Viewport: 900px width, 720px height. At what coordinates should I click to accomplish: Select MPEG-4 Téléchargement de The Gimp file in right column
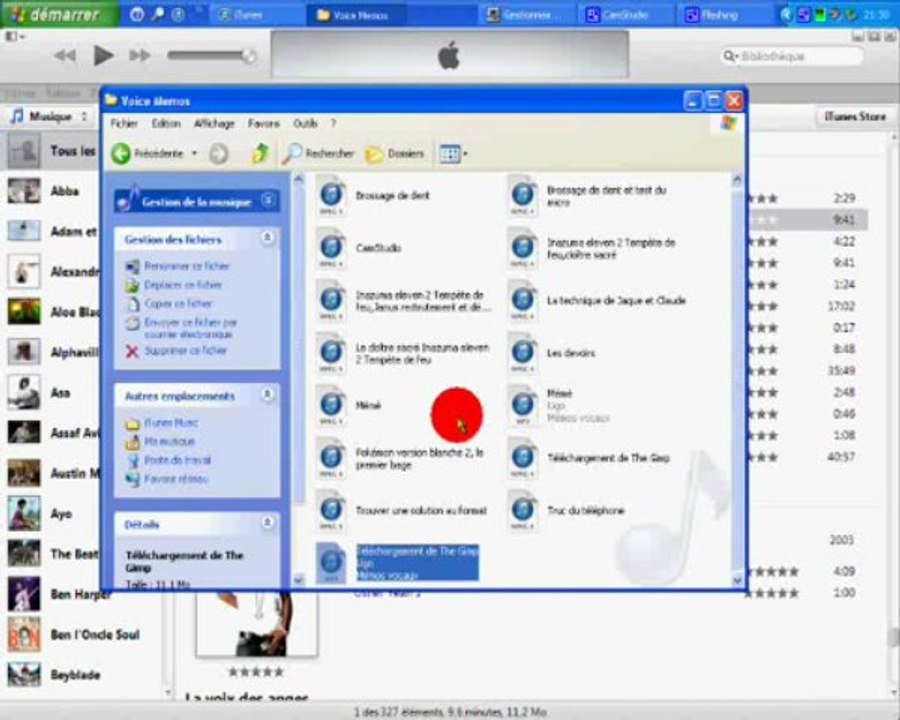(523, 458)
